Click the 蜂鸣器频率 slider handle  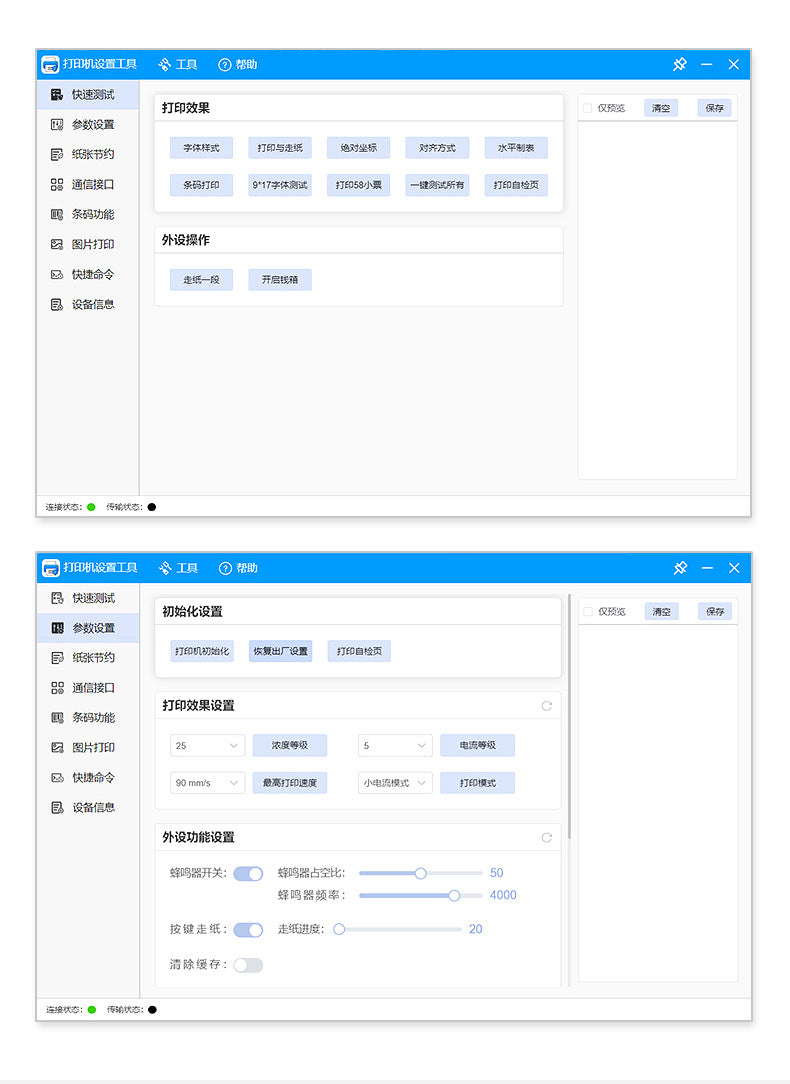click(x=454, y=895)
